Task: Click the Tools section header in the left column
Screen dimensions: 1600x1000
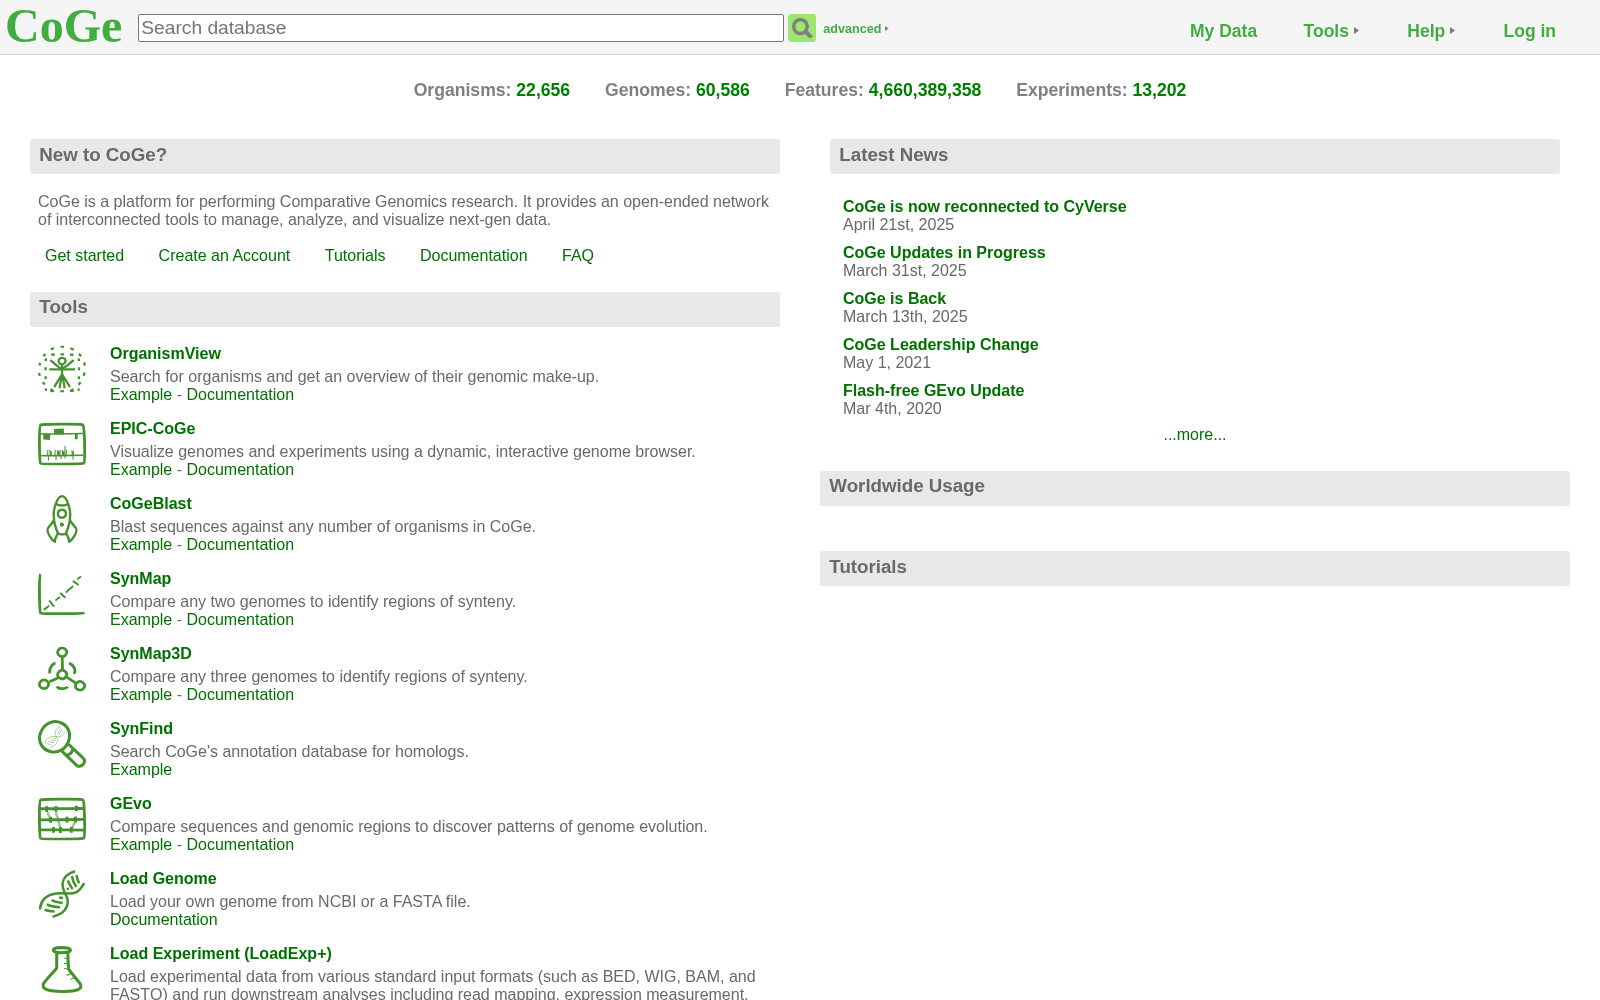Action: pyautogui.click(x=405, y=309)
